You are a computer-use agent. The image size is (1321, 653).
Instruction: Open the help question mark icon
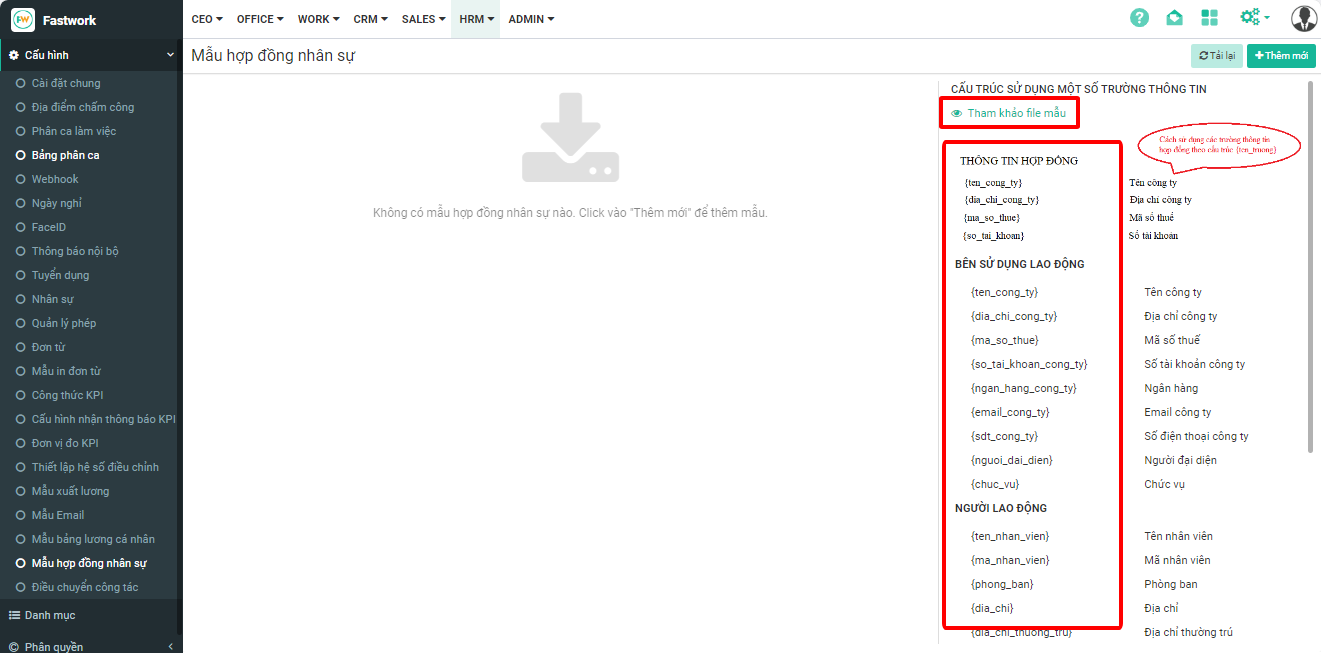(1139, 18)
